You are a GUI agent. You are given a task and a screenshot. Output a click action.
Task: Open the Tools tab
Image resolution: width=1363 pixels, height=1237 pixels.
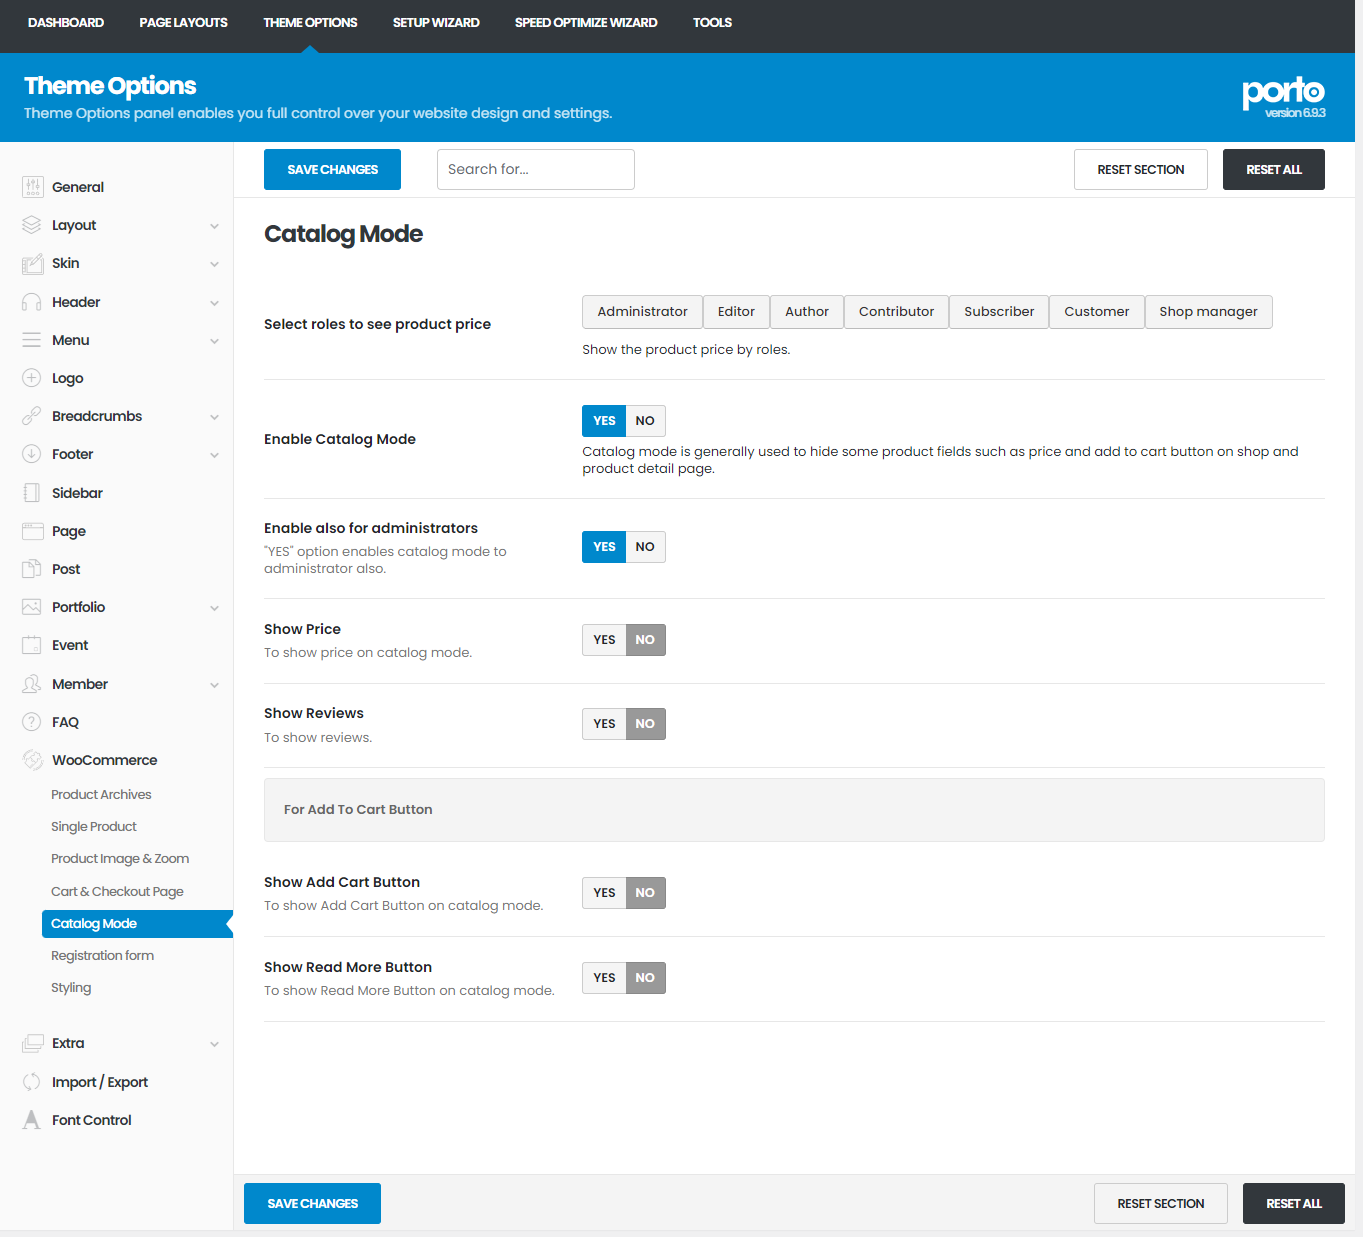712,22
